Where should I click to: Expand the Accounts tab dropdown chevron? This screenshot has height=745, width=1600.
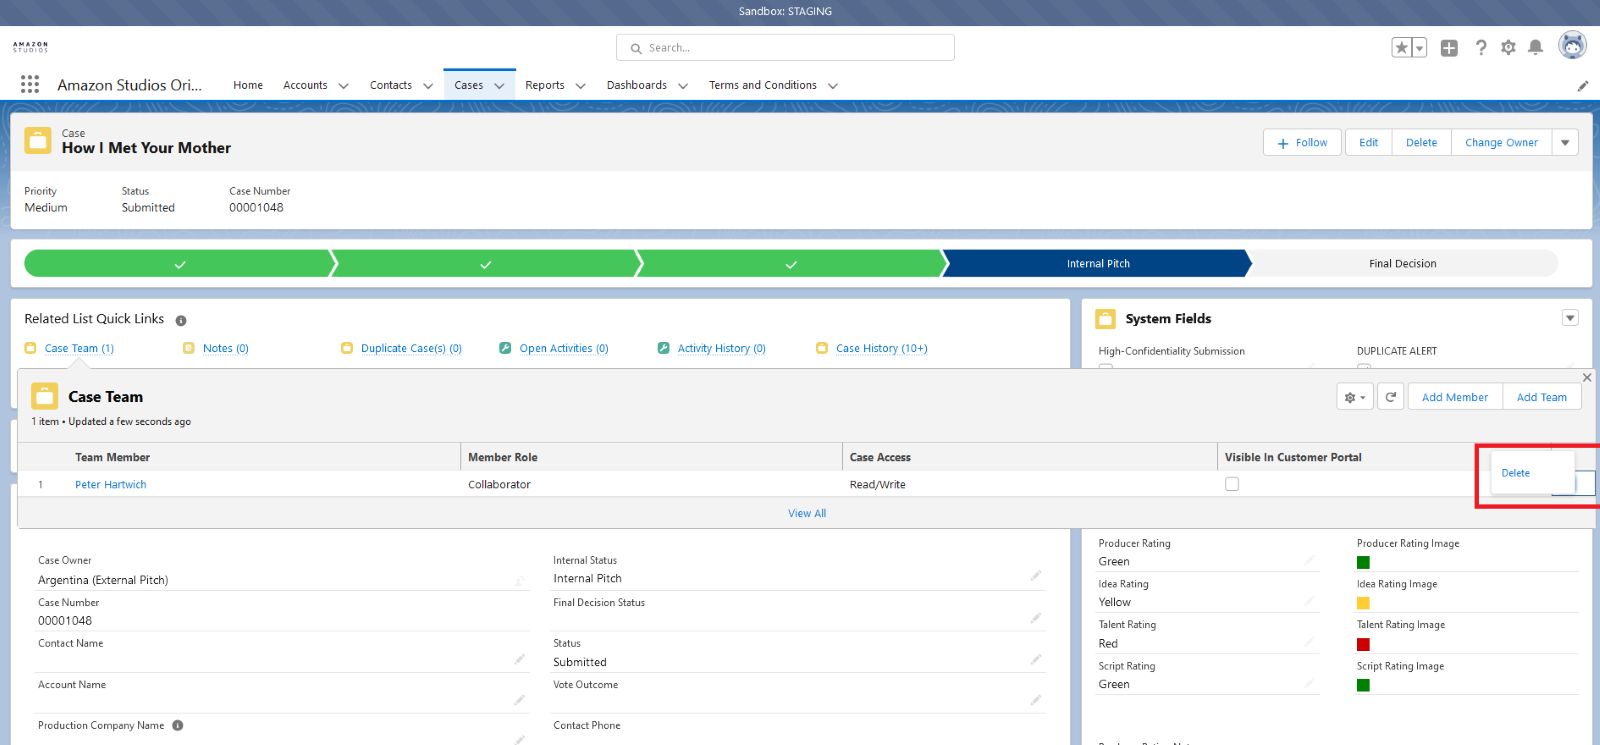pos(343,86)
